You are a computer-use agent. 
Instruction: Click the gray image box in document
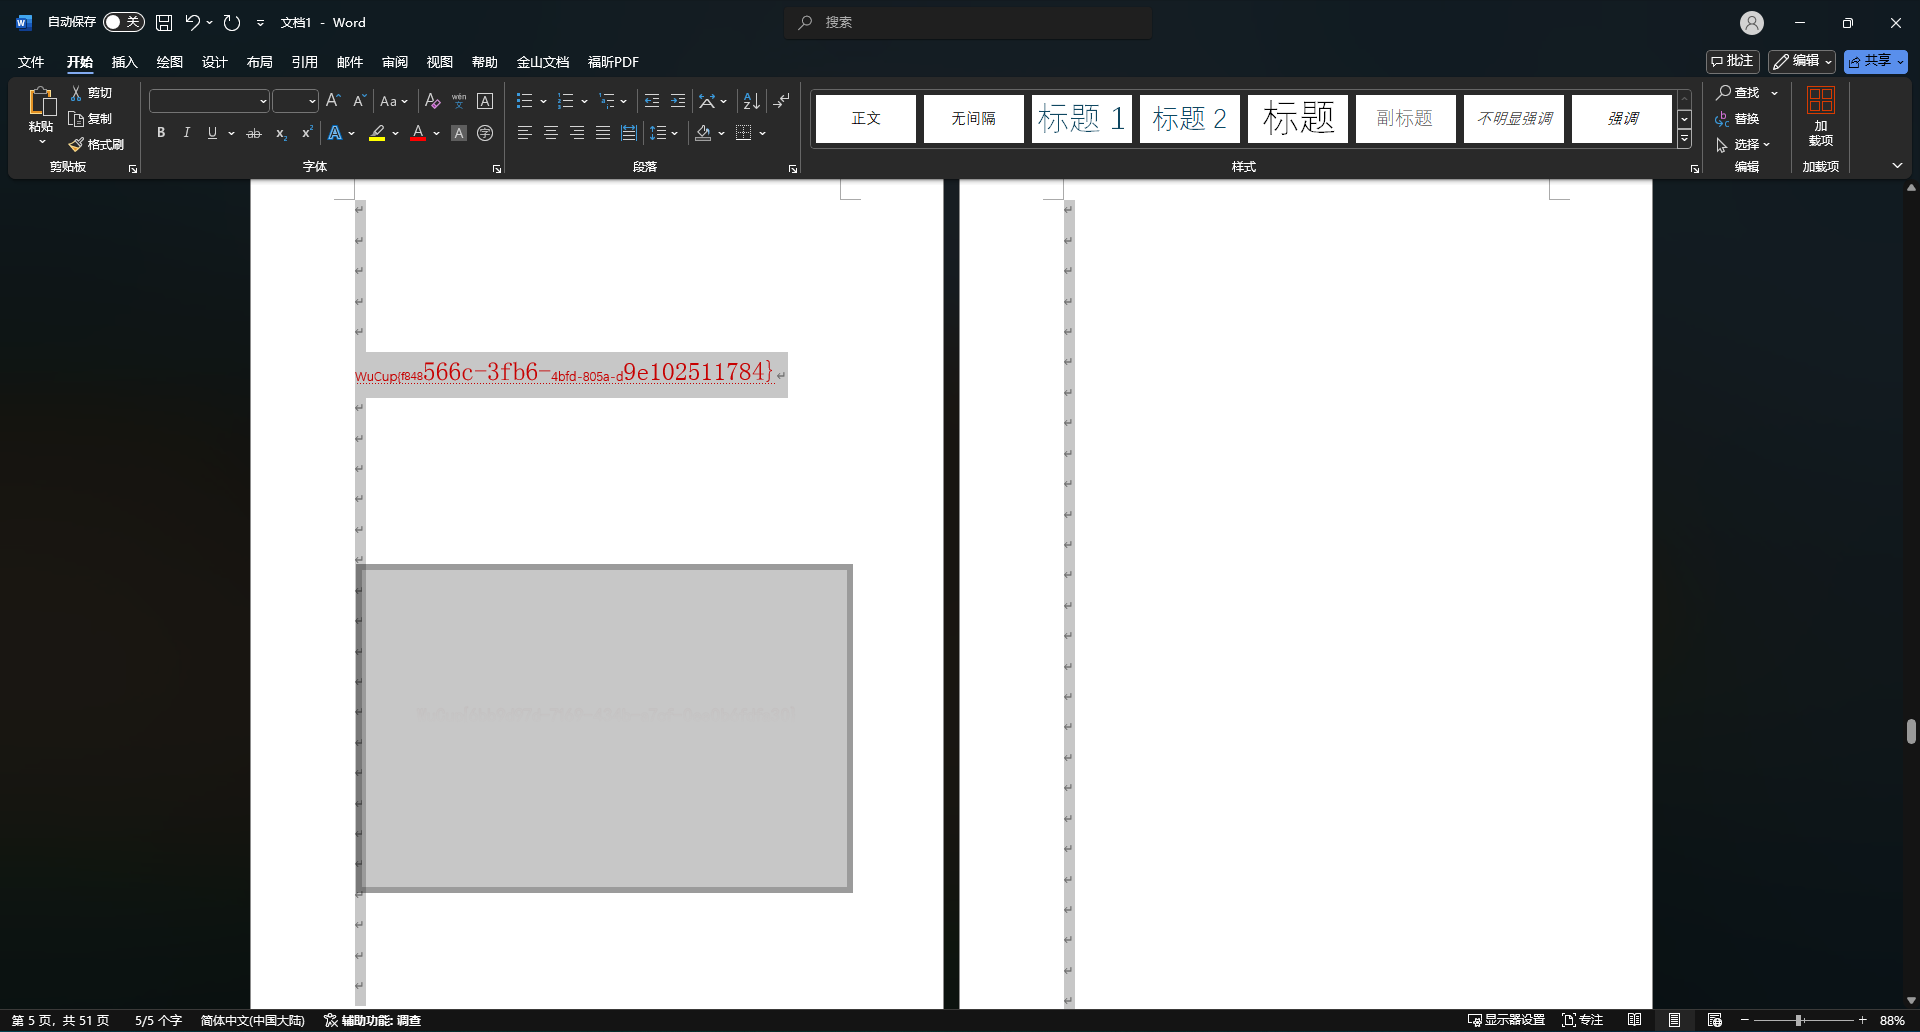pos(605,728)
